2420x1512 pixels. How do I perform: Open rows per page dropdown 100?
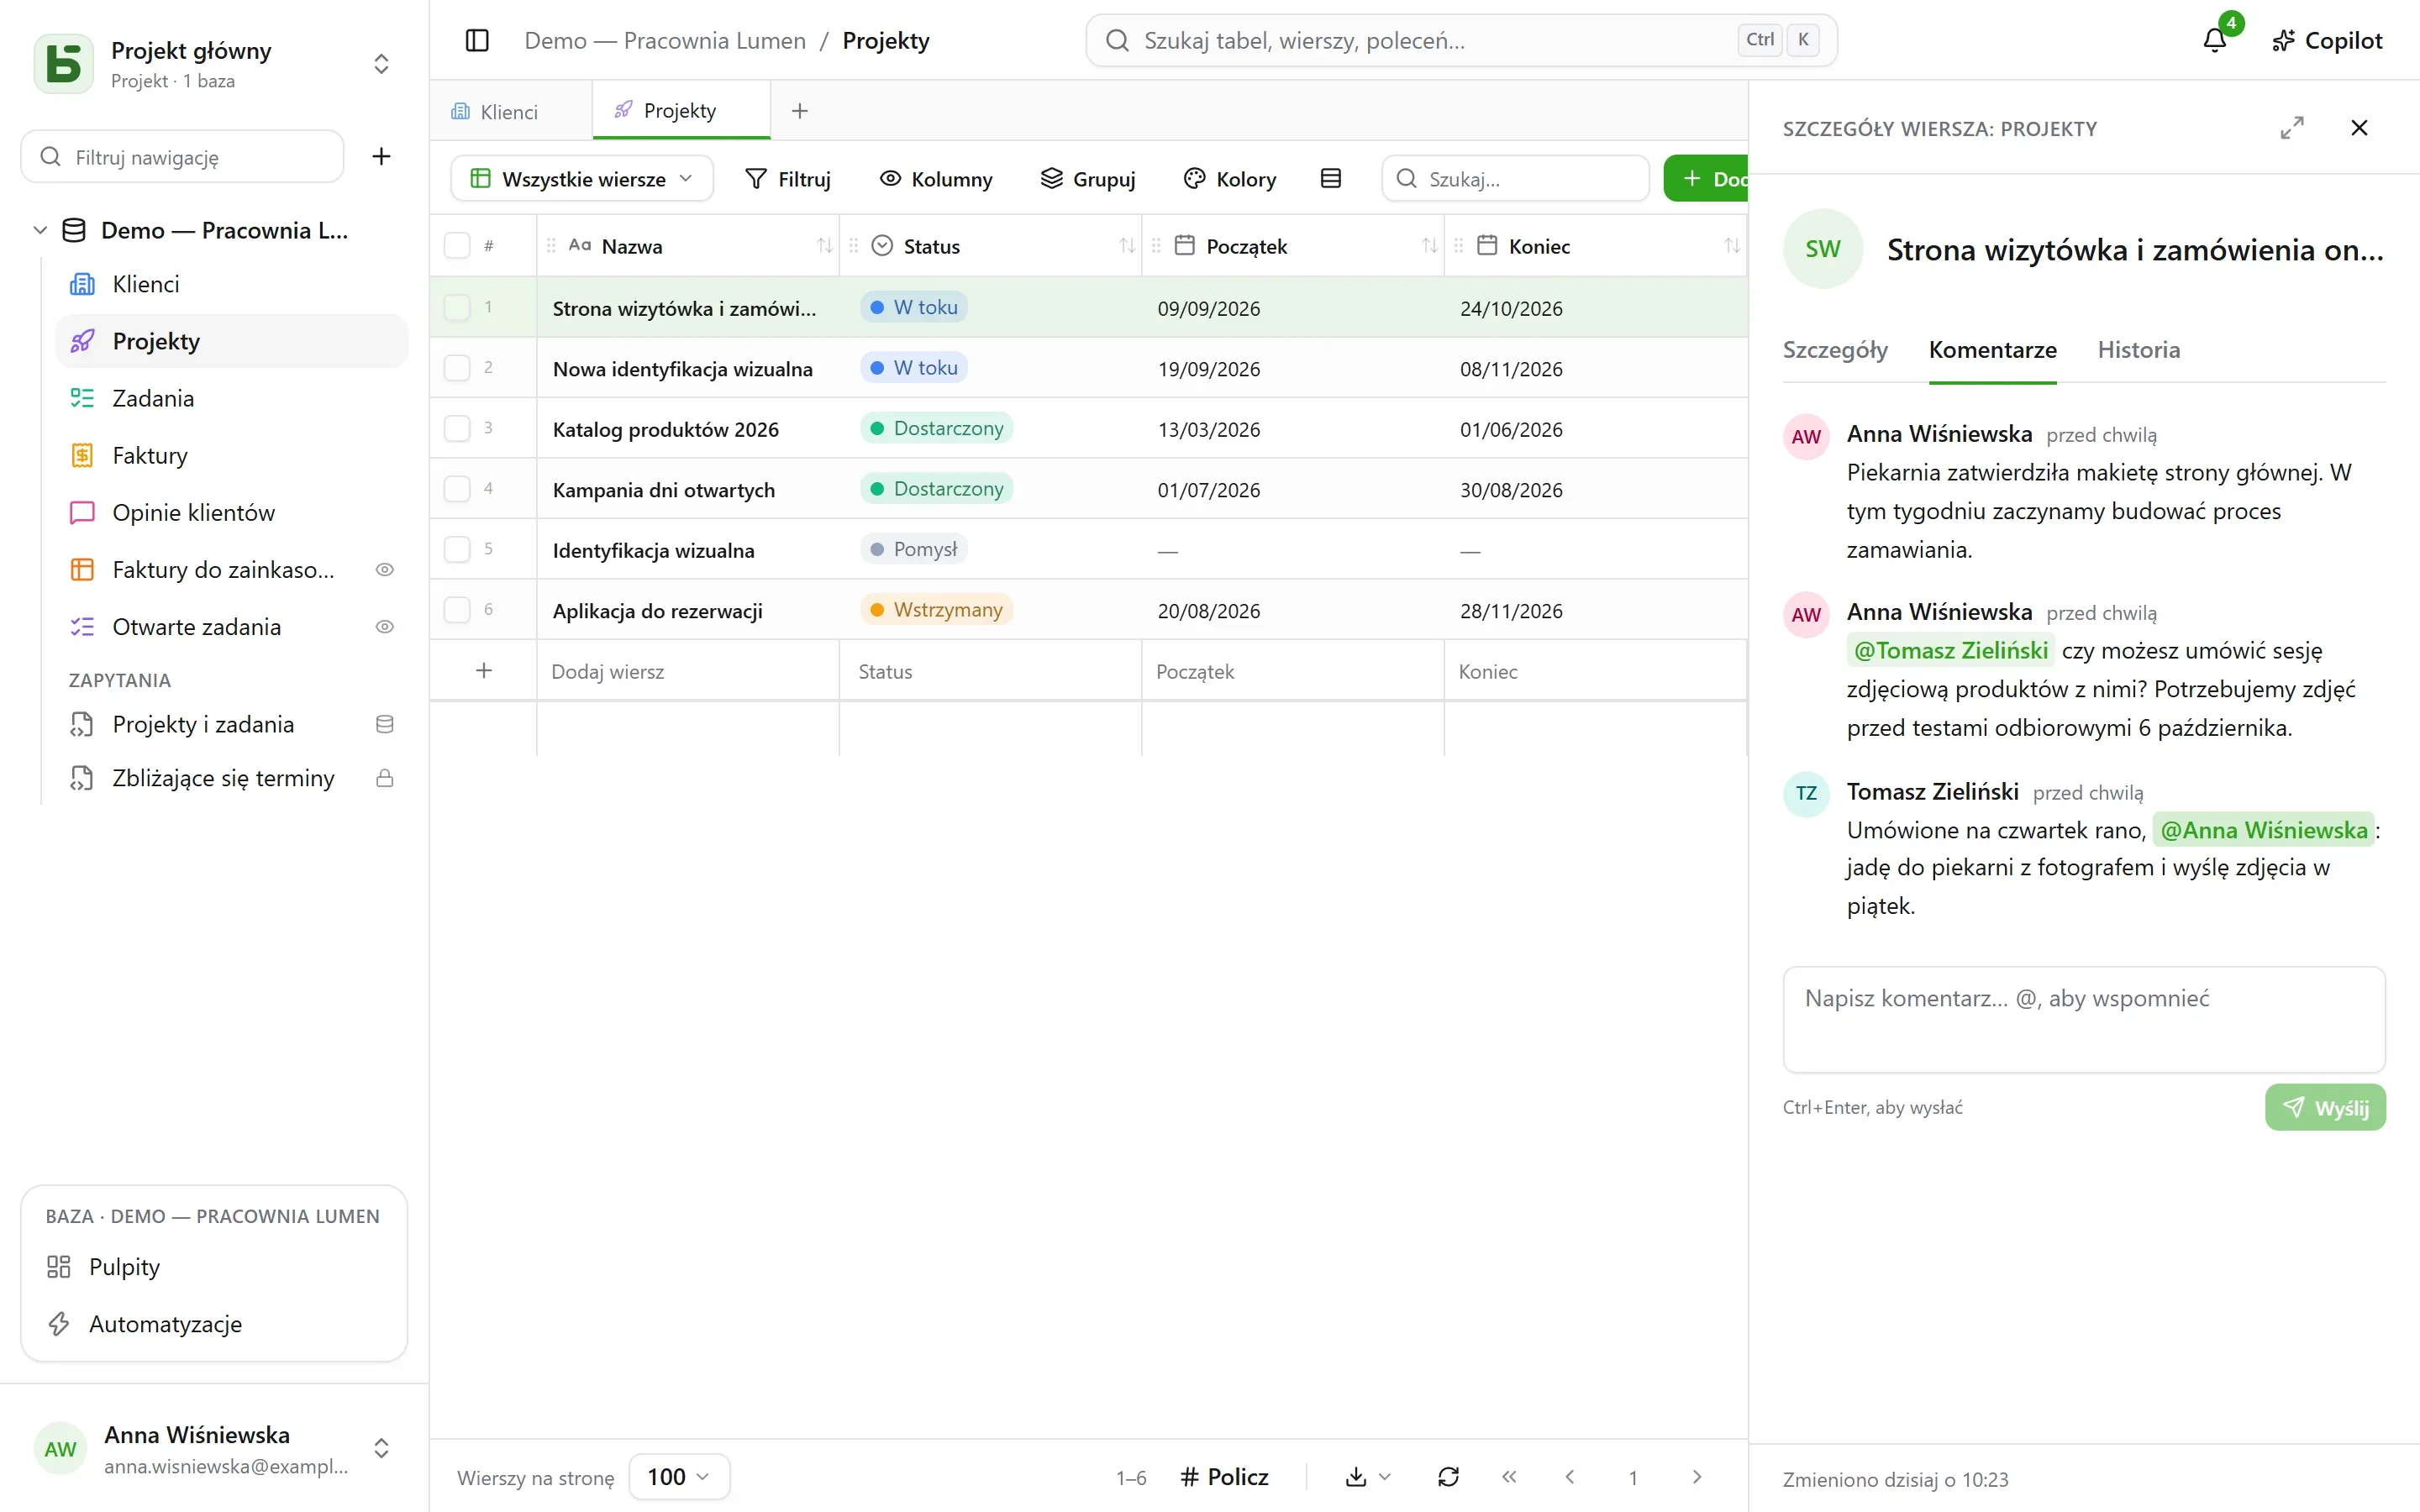pos(679,1476)
